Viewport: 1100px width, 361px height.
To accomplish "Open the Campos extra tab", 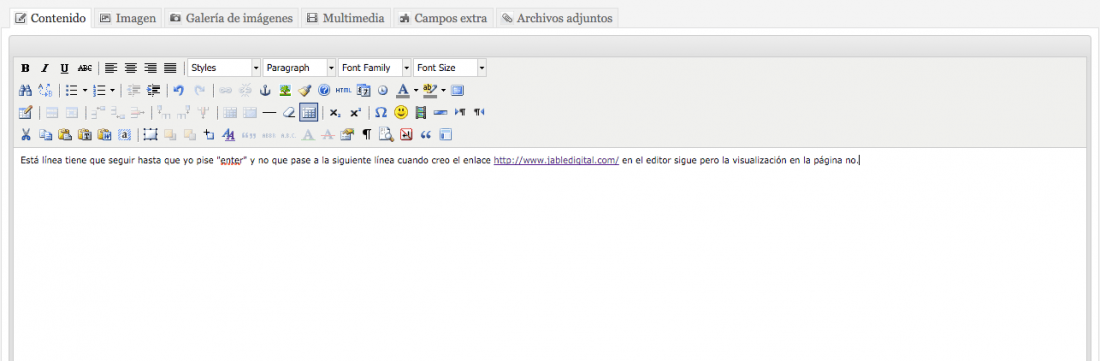I will tap(443, 18).
